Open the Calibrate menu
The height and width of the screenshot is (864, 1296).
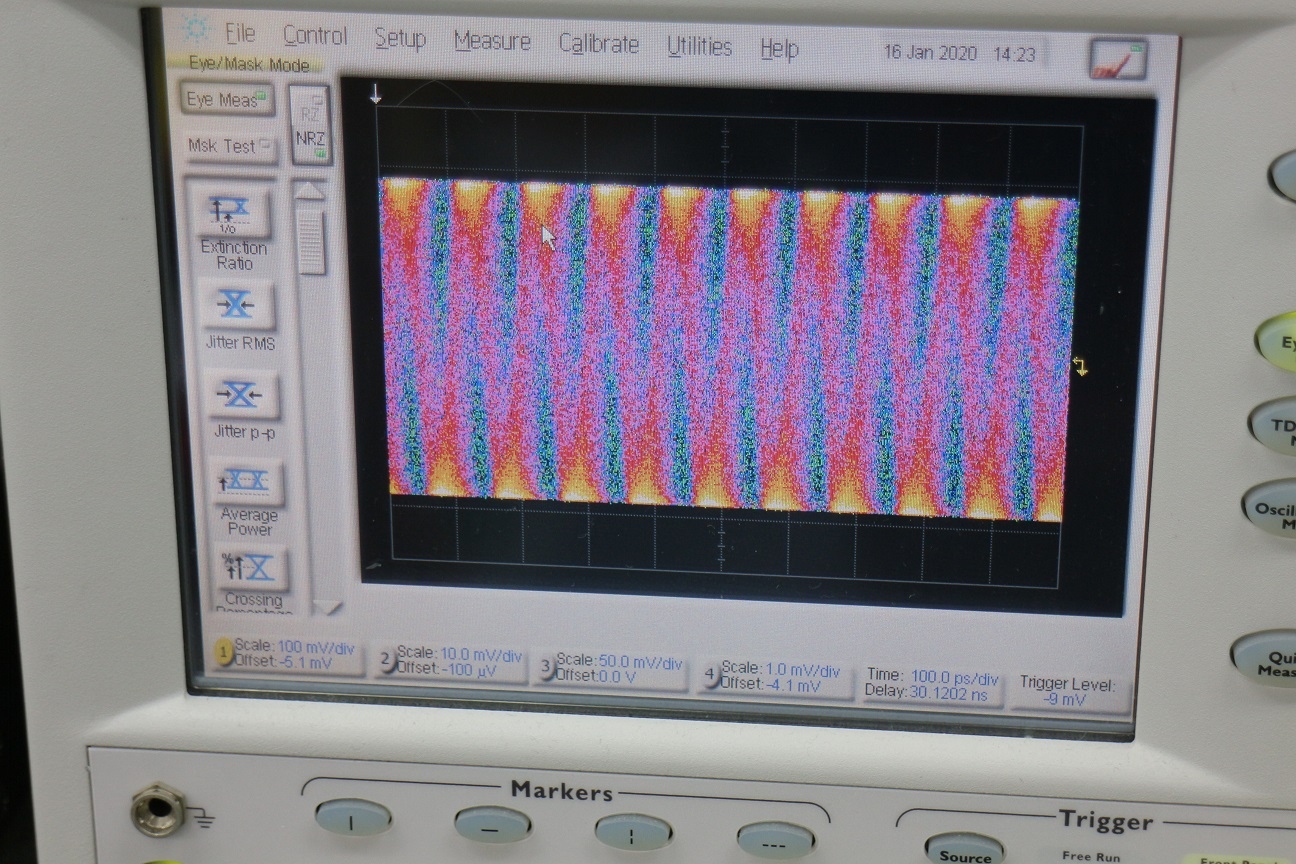(598, 45)
